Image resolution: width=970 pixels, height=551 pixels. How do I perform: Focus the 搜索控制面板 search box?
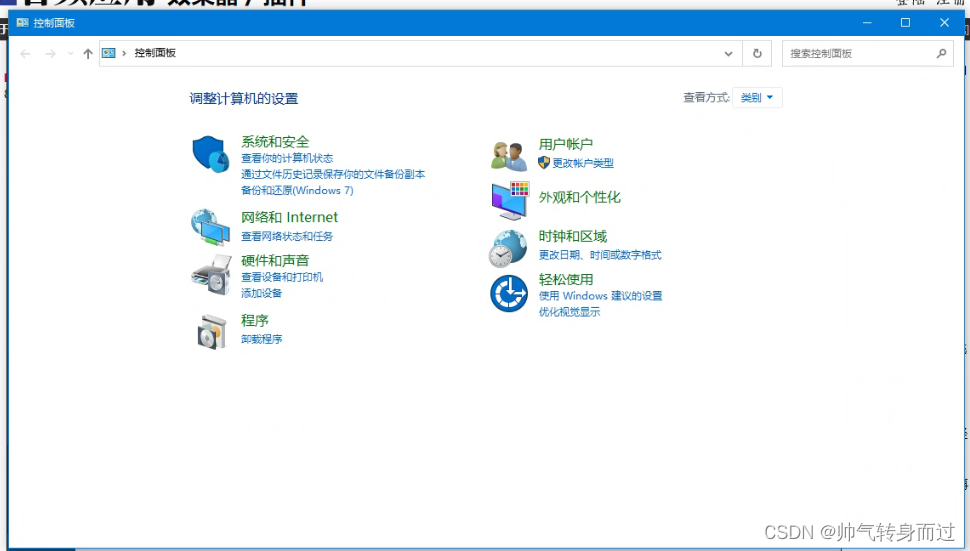(867, 53)
